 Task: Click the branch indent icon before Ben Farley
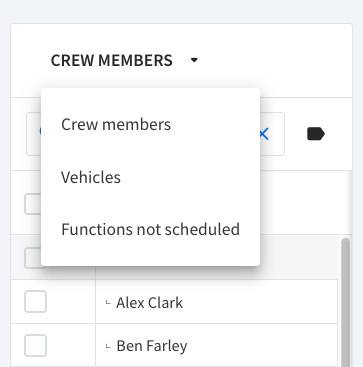pyautogui.click(x=108, y=347)
